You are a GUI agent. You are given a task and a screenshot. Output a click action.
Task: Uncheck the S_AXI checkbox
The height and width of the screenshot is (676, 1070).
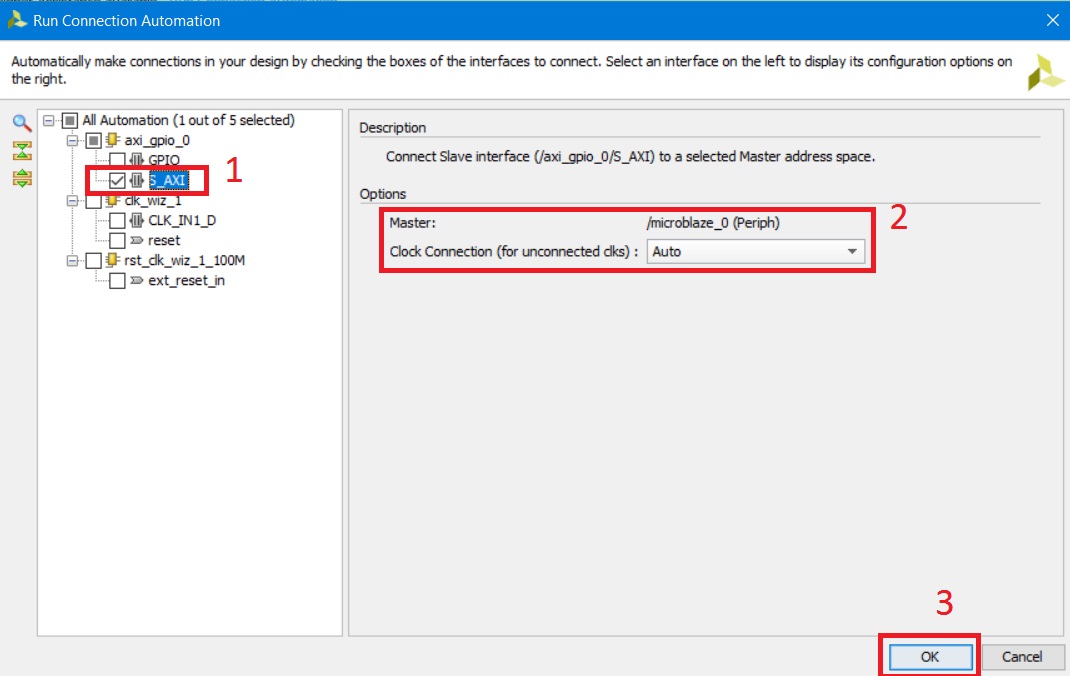click(118, 181)
